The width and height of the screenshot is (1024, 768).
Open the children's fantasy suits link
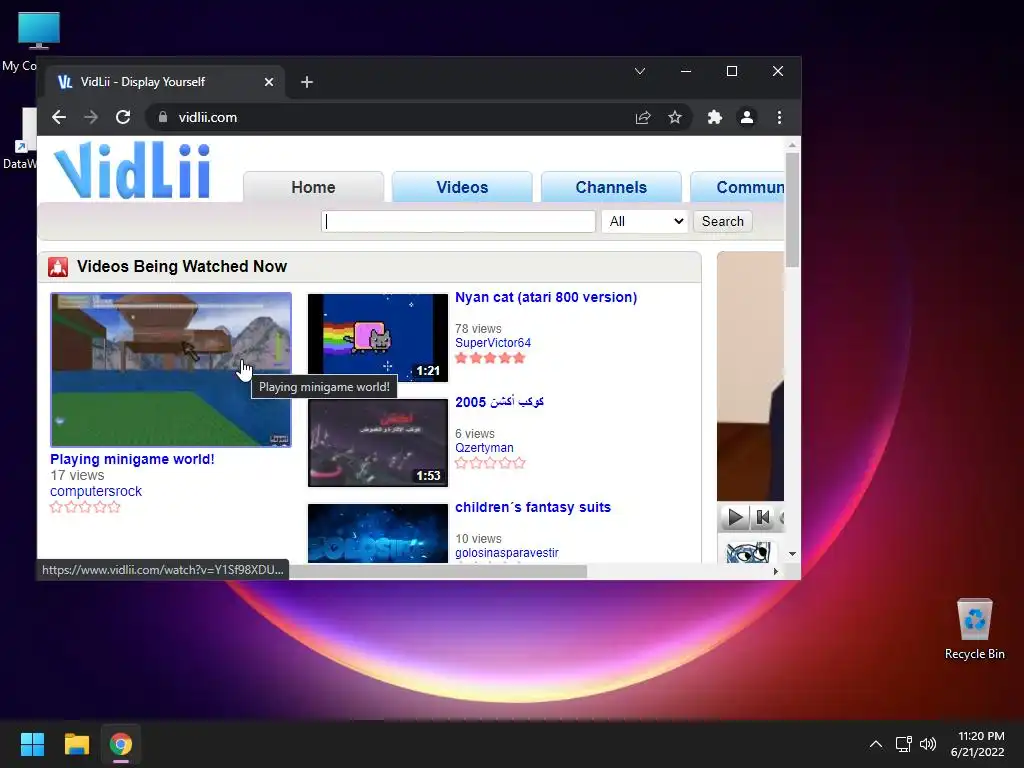click(x=533, y=507)
